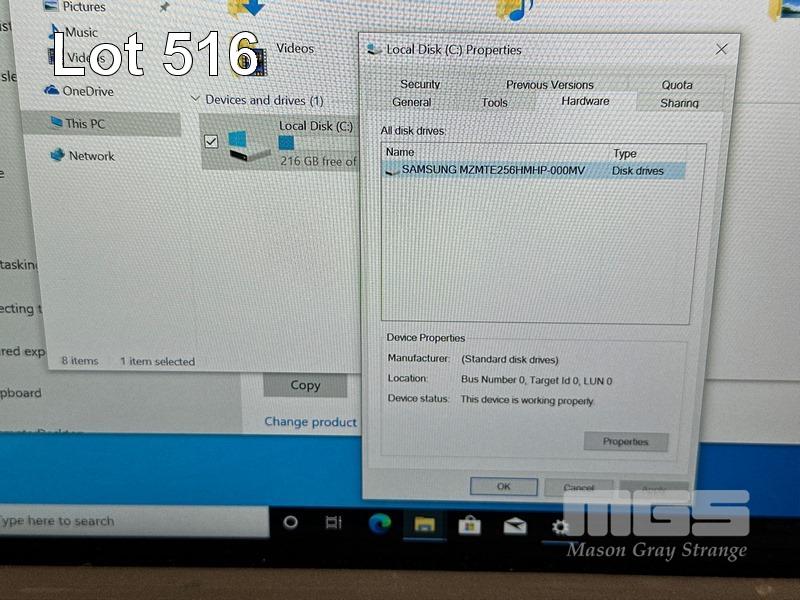The width and height of the screenshot is (800, 600).
Task: Click the Task View taskbar icon
Action: click(334, 523)
